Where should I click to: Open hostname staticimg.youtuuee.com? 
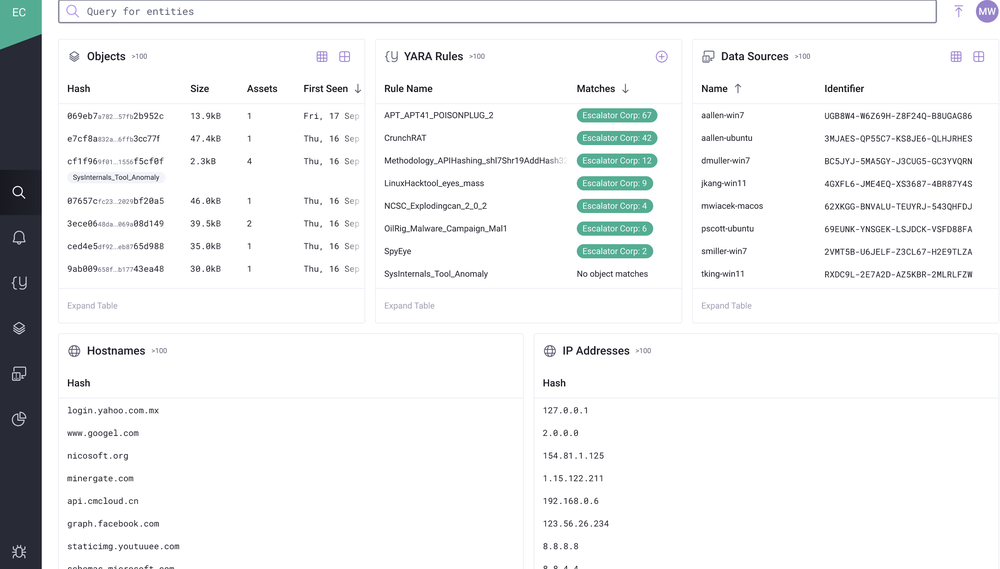coord(123,547)
